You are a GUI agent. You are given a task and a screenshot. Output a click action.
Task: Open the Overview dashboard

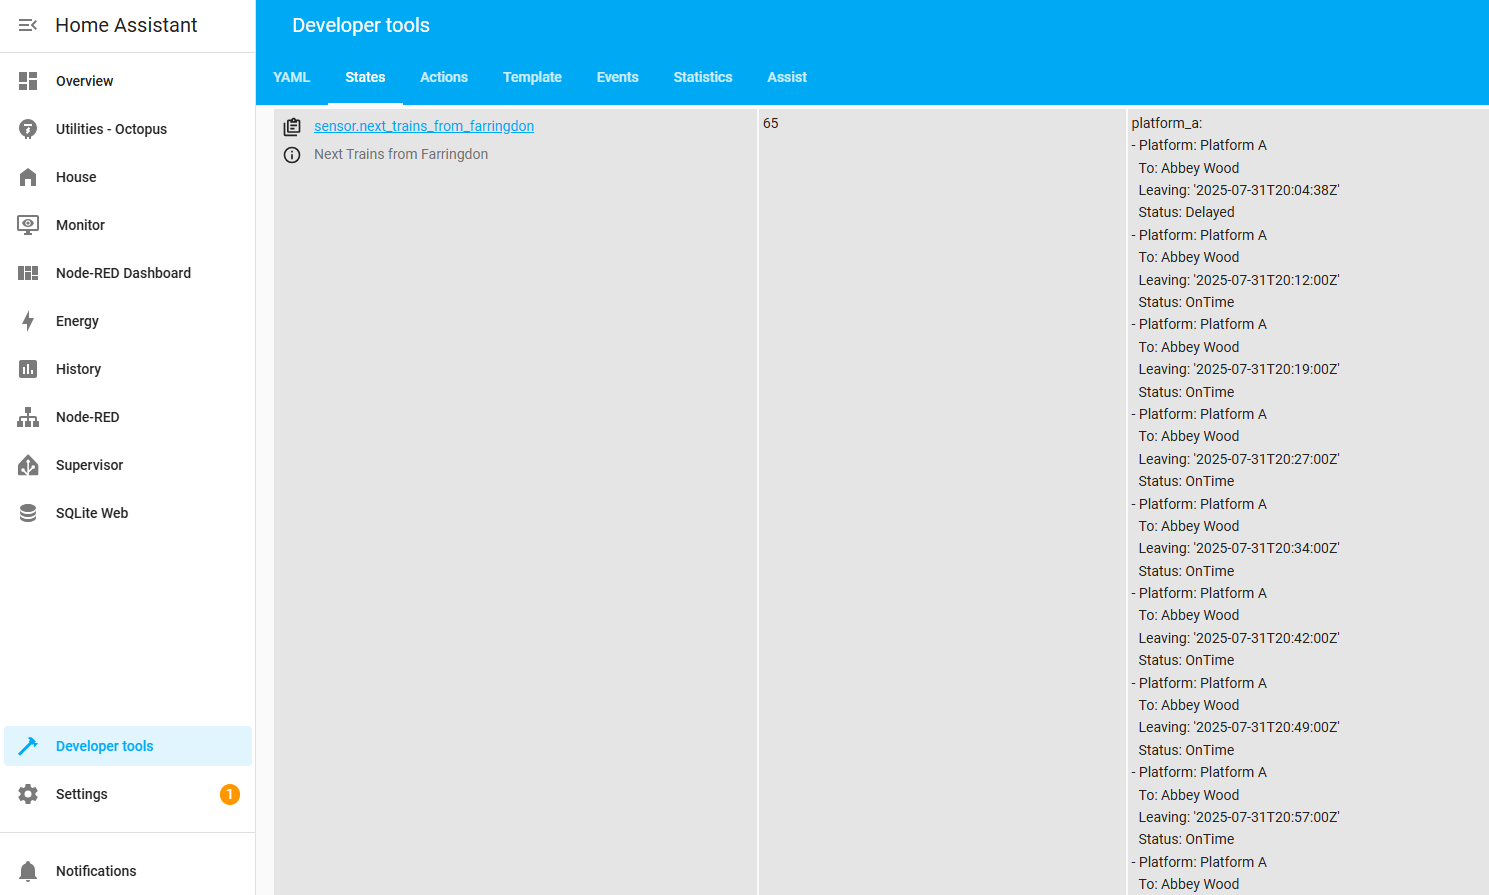click(x=84, y=81)
